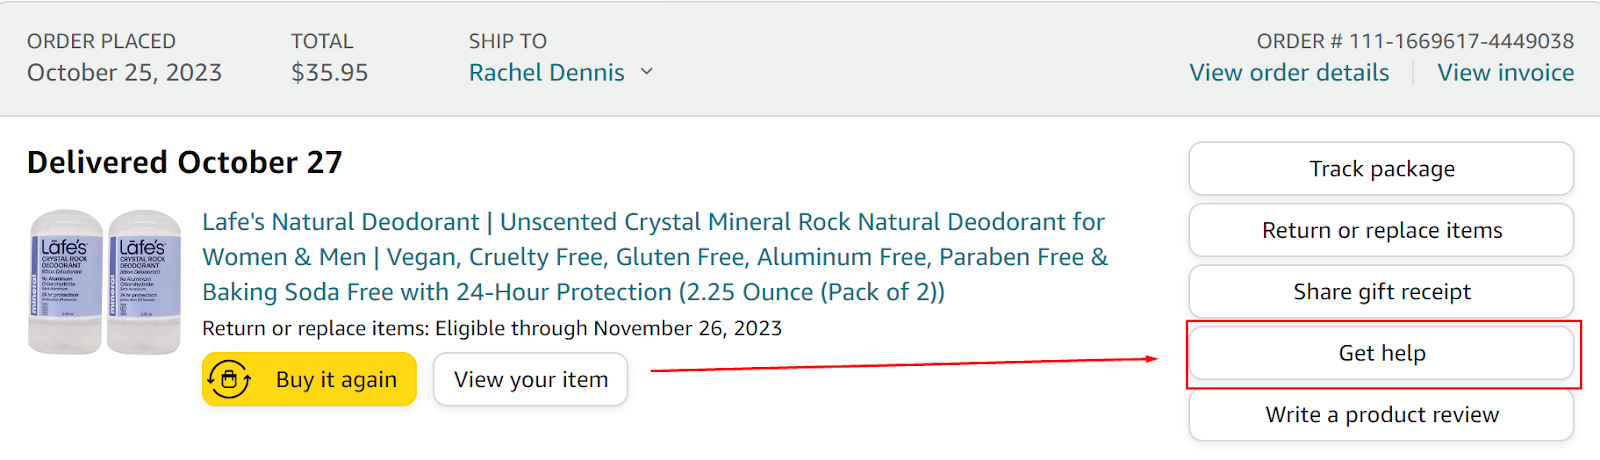The image size is (1600, 460).
Task: Click the Buy it again button label
Action: tap(336, 380)
